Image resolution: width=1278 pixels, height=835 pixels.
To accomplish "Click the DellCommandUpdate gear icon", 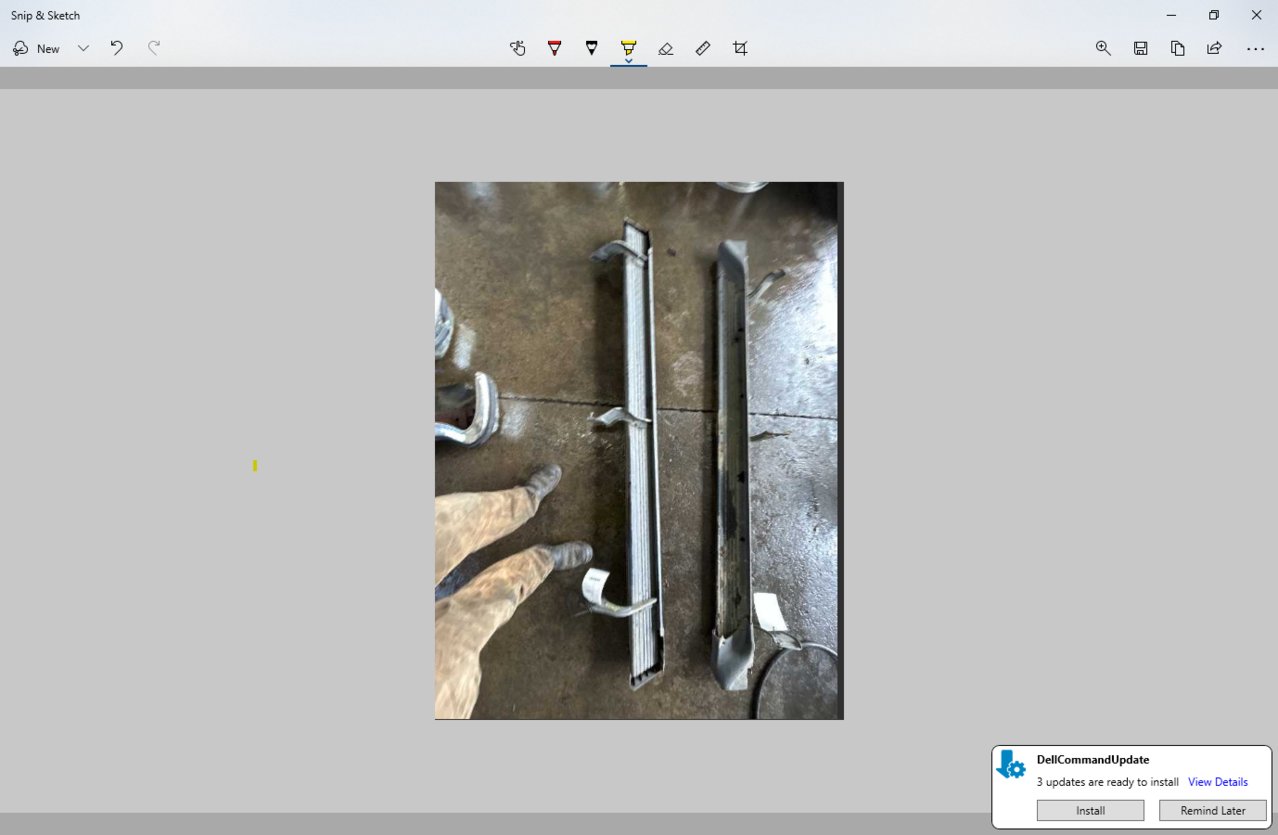I will point(1011,765).
